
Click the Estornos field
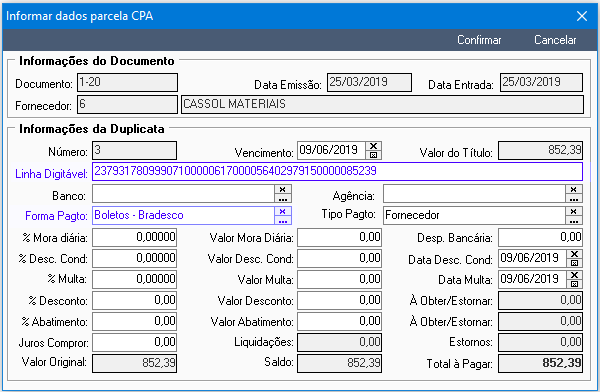pos(540,342)
